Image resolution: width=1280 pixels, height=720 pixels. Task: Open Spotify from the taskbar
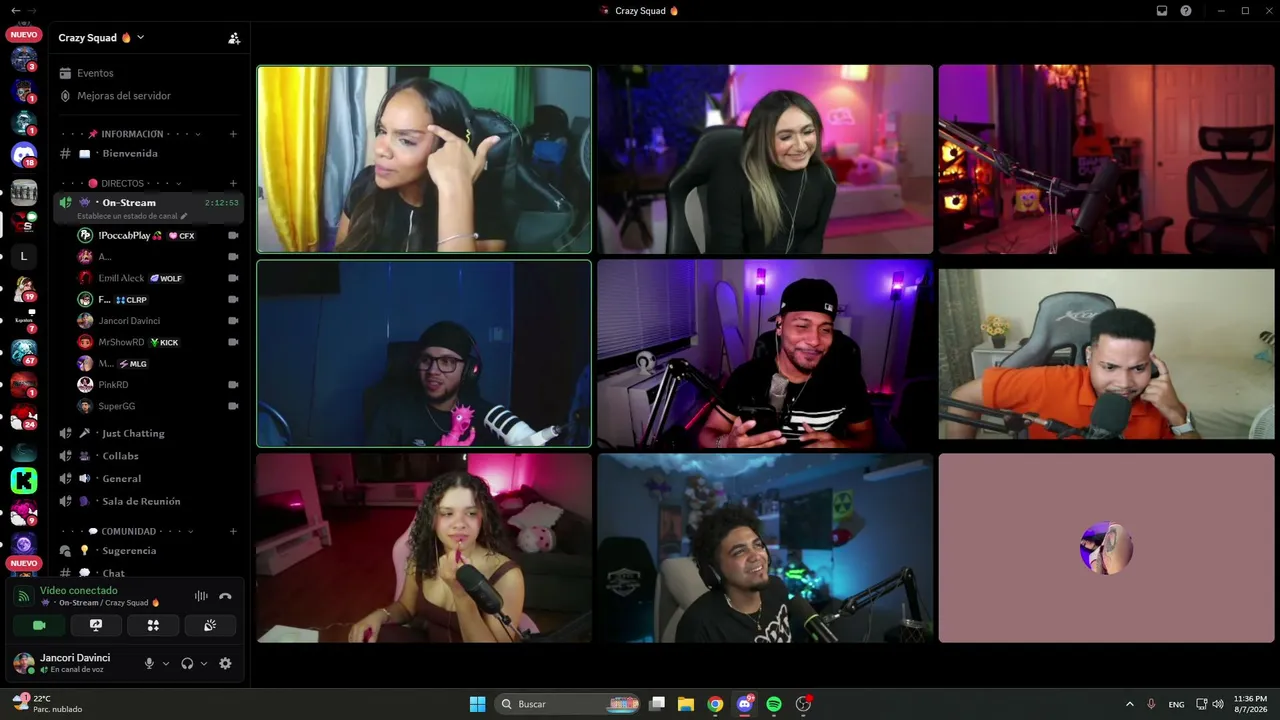(x=774, y=704)
